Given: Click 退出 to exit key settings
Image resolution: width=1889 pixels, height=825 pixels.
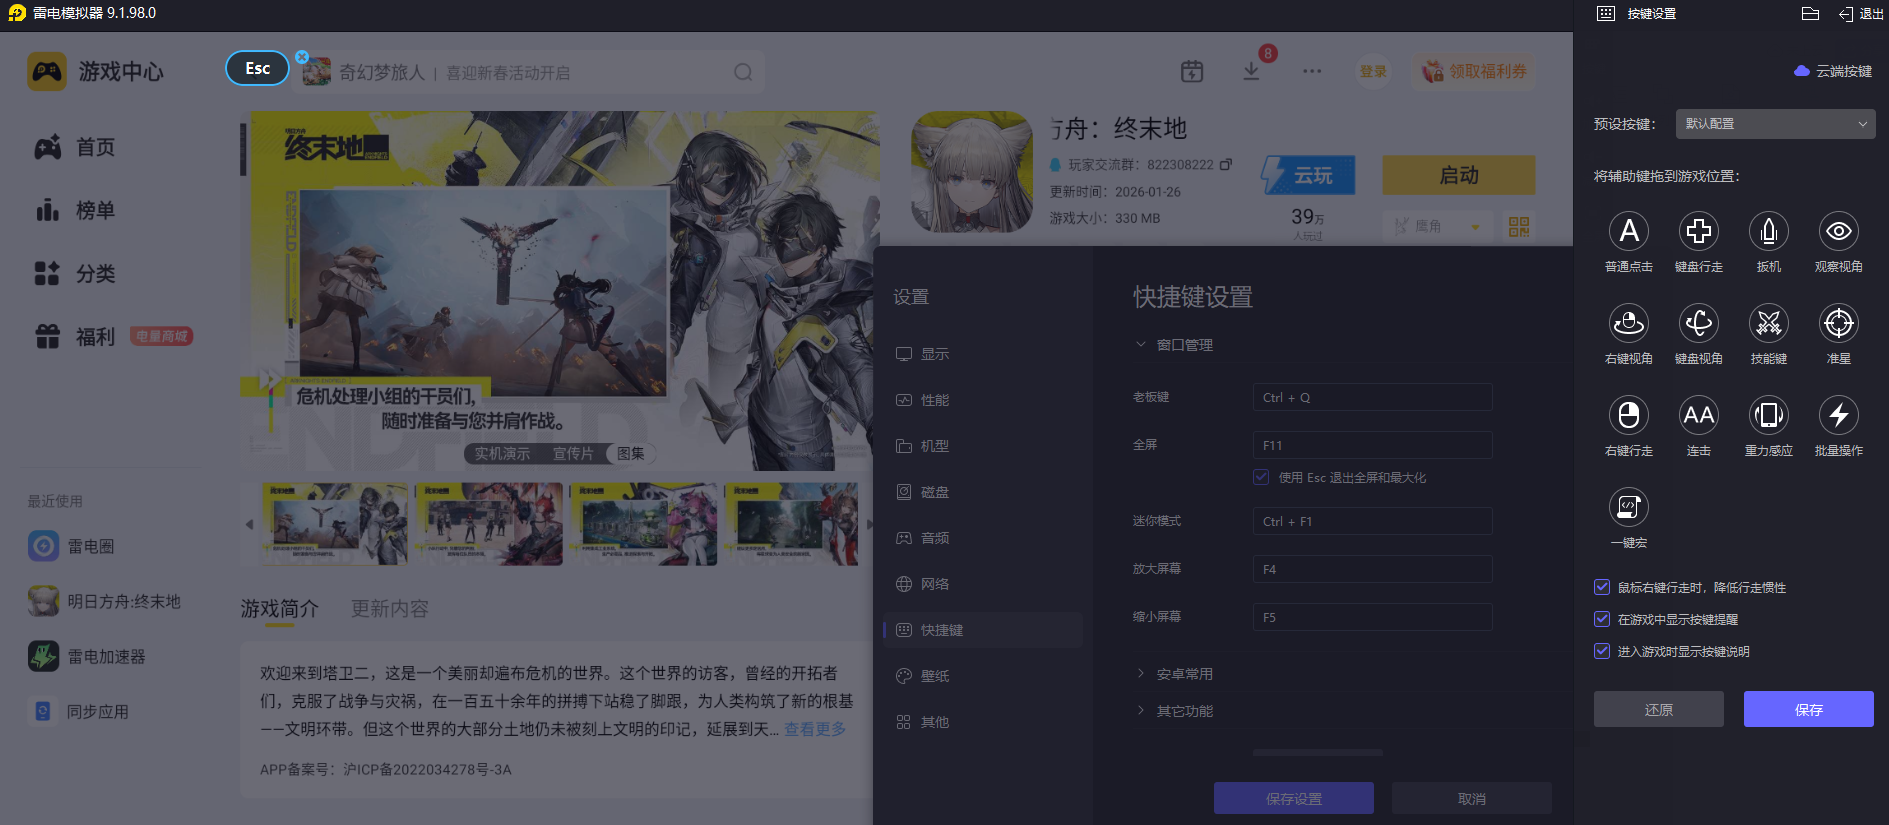Looking at the screenshot, I should coord(1861,14).
